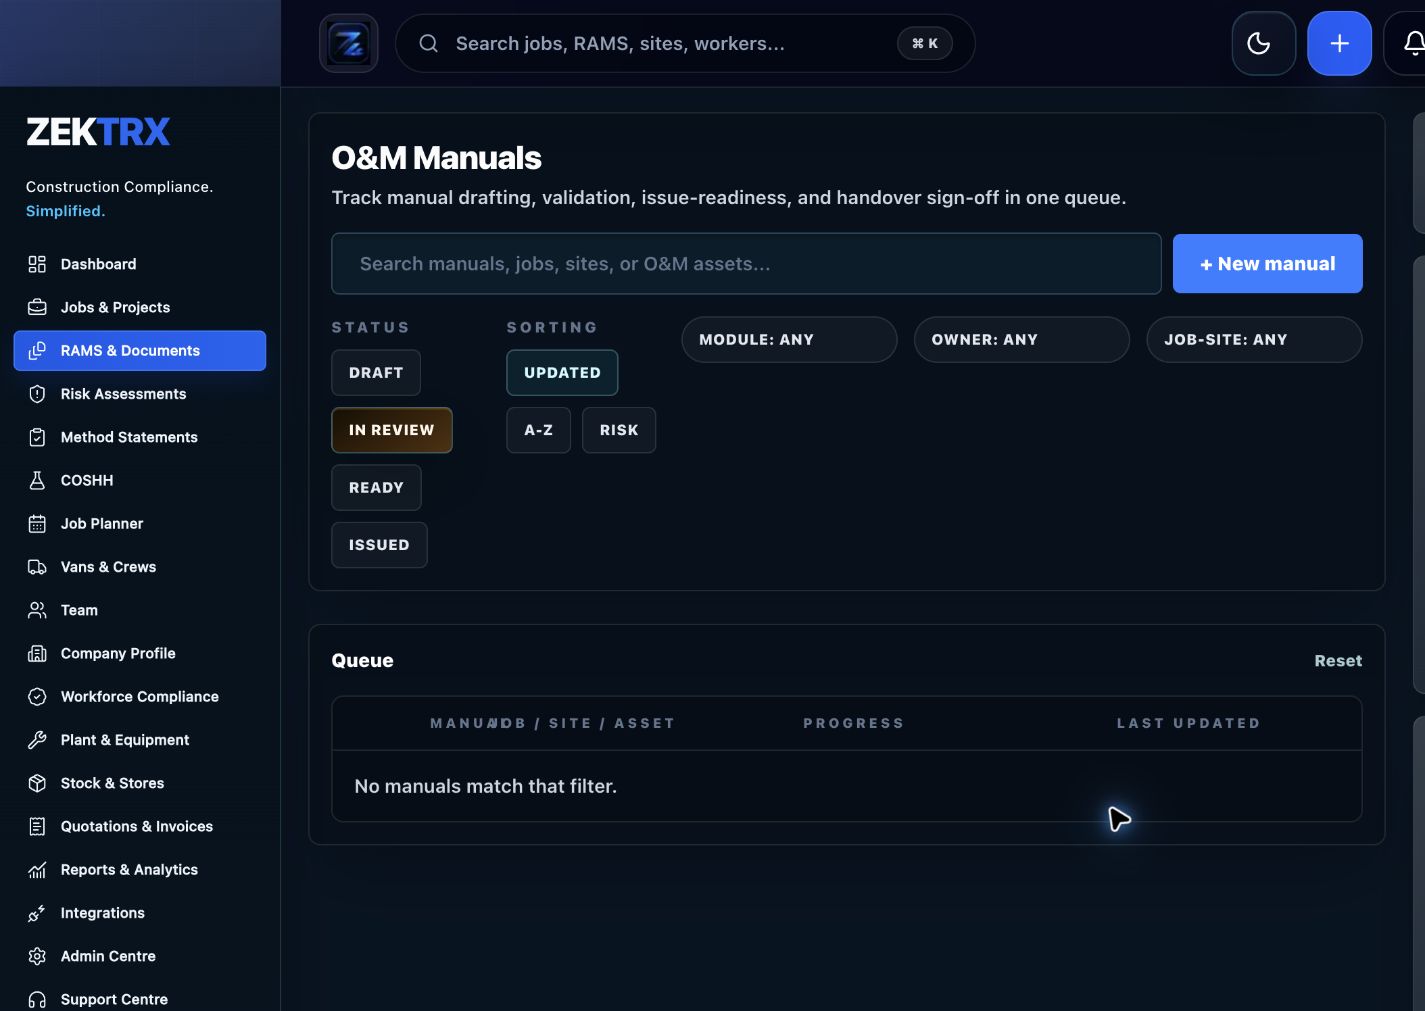
Task: Click the Plant & Equipment wrench icon
Action: click(x=37, y=740)
